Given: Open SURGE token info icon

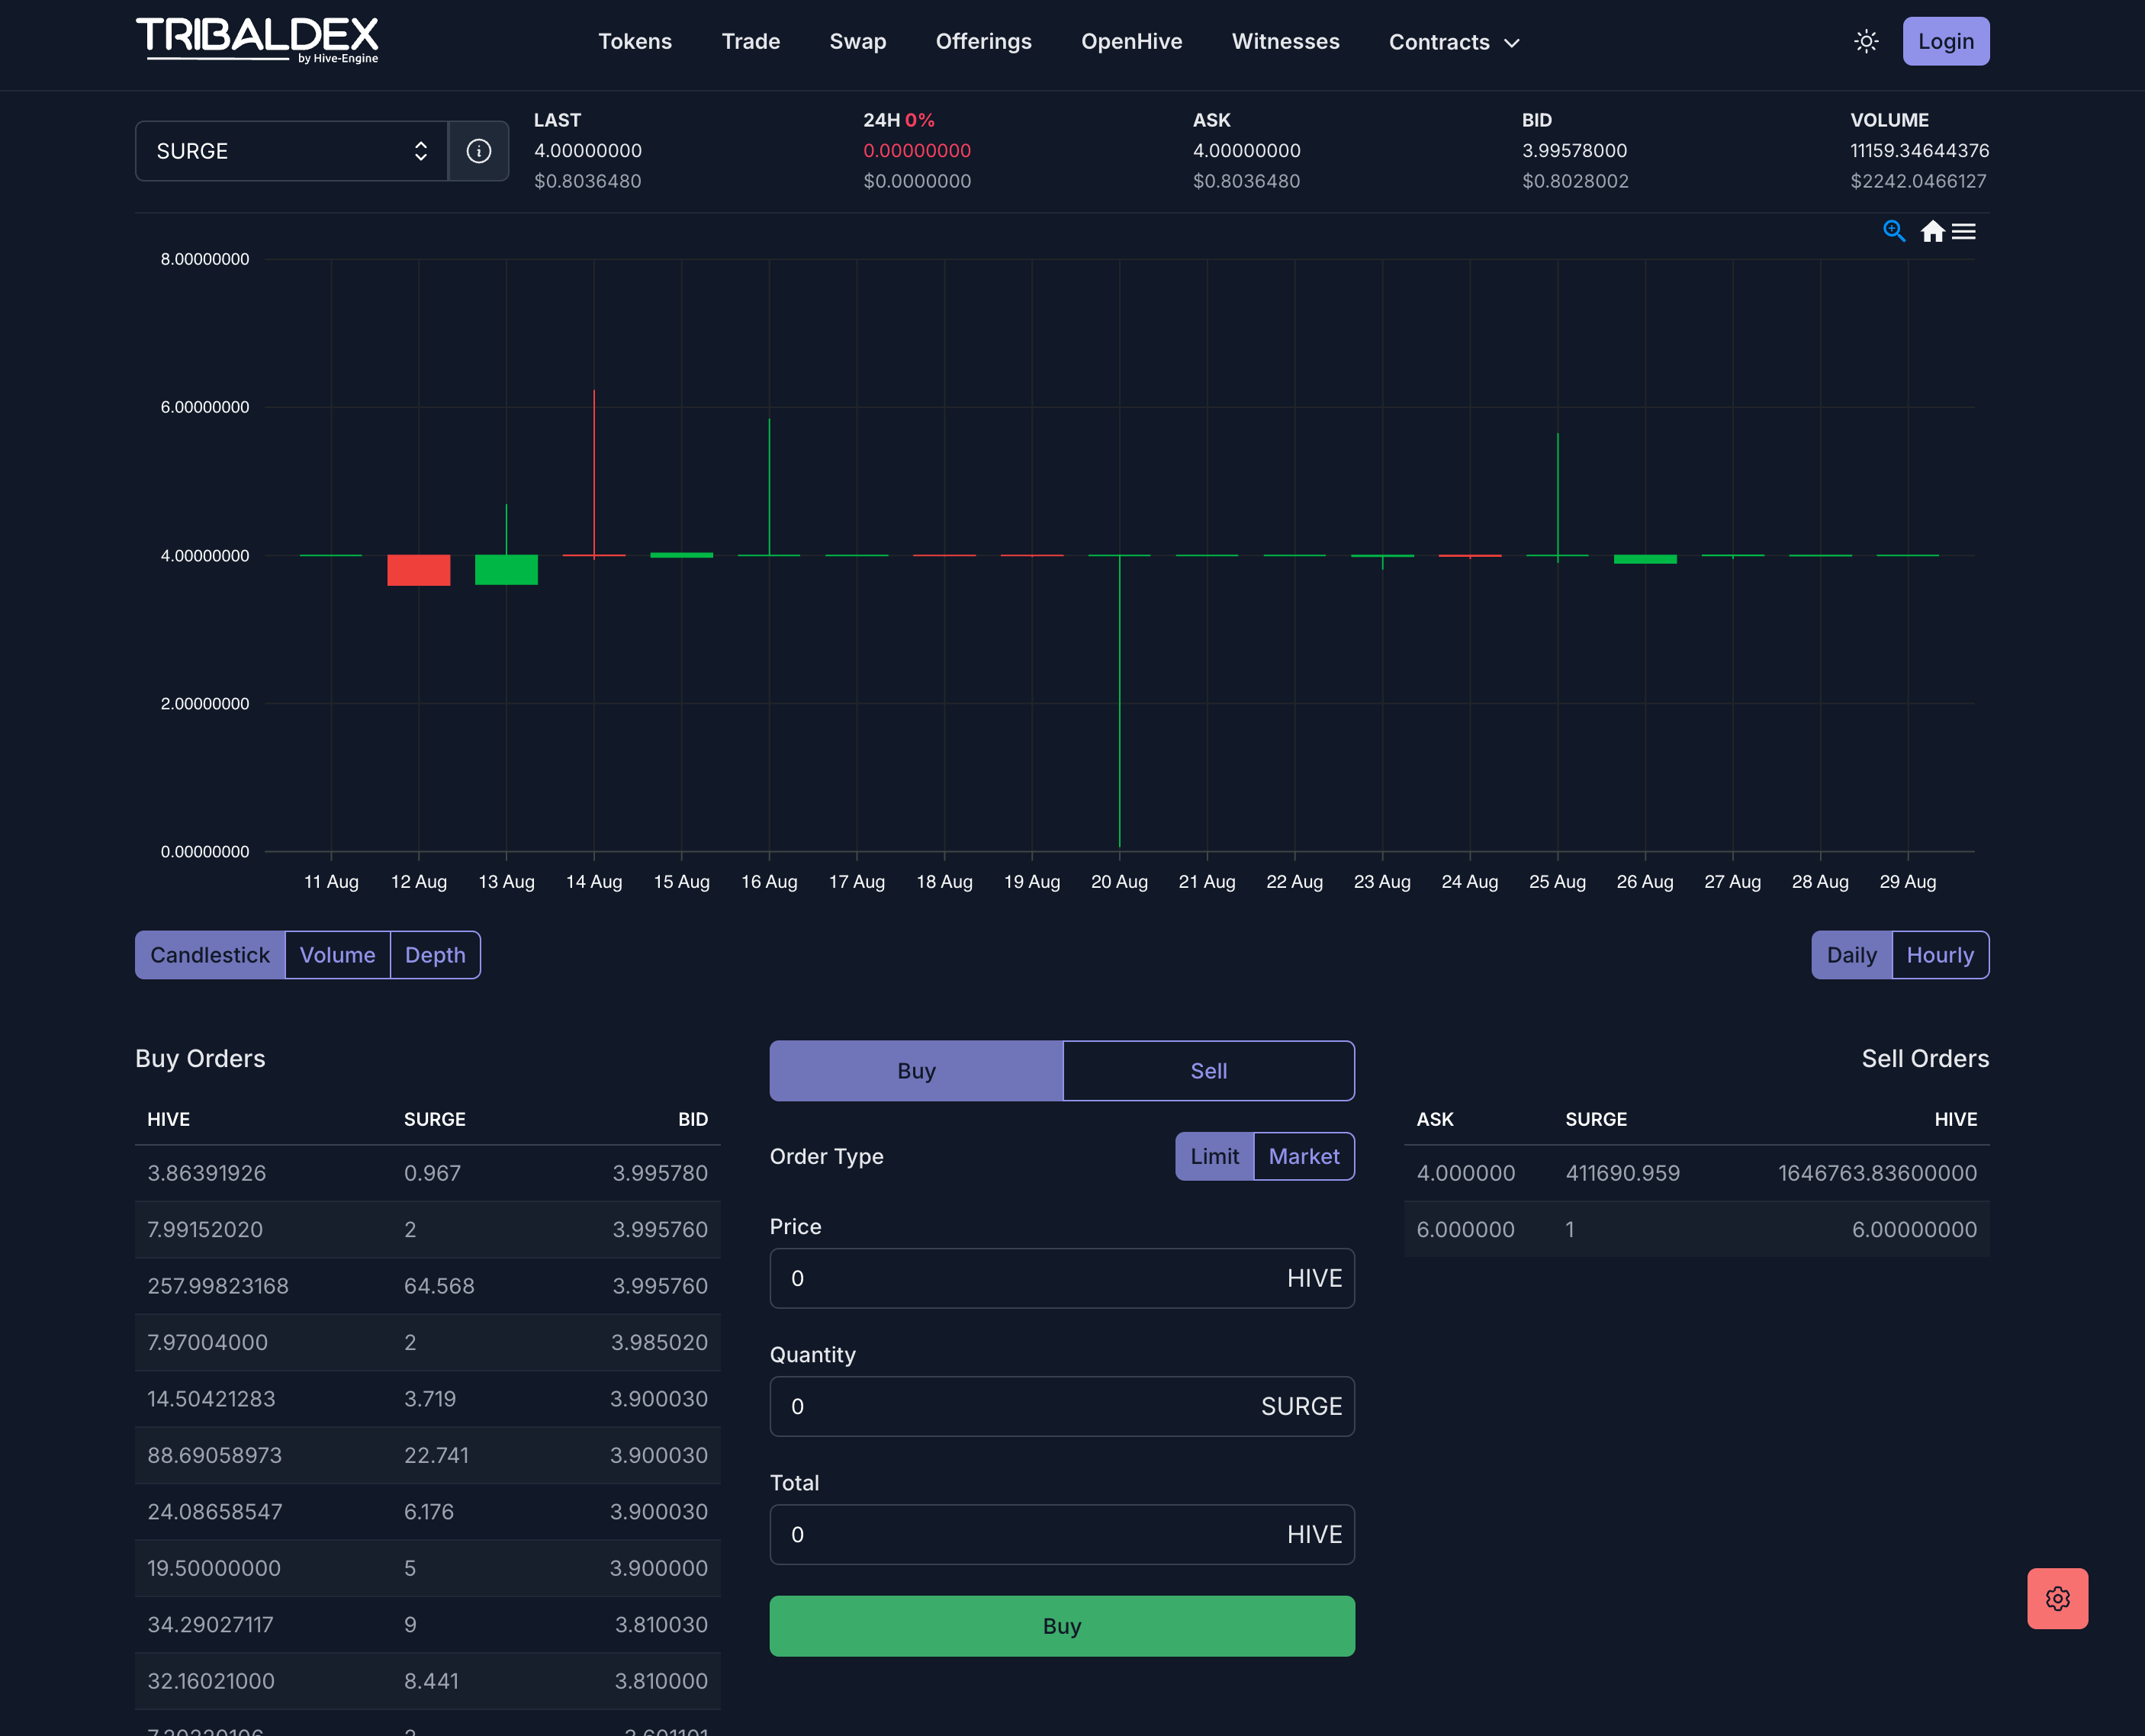Looking at the screenshot, I should tap(478, 151).
